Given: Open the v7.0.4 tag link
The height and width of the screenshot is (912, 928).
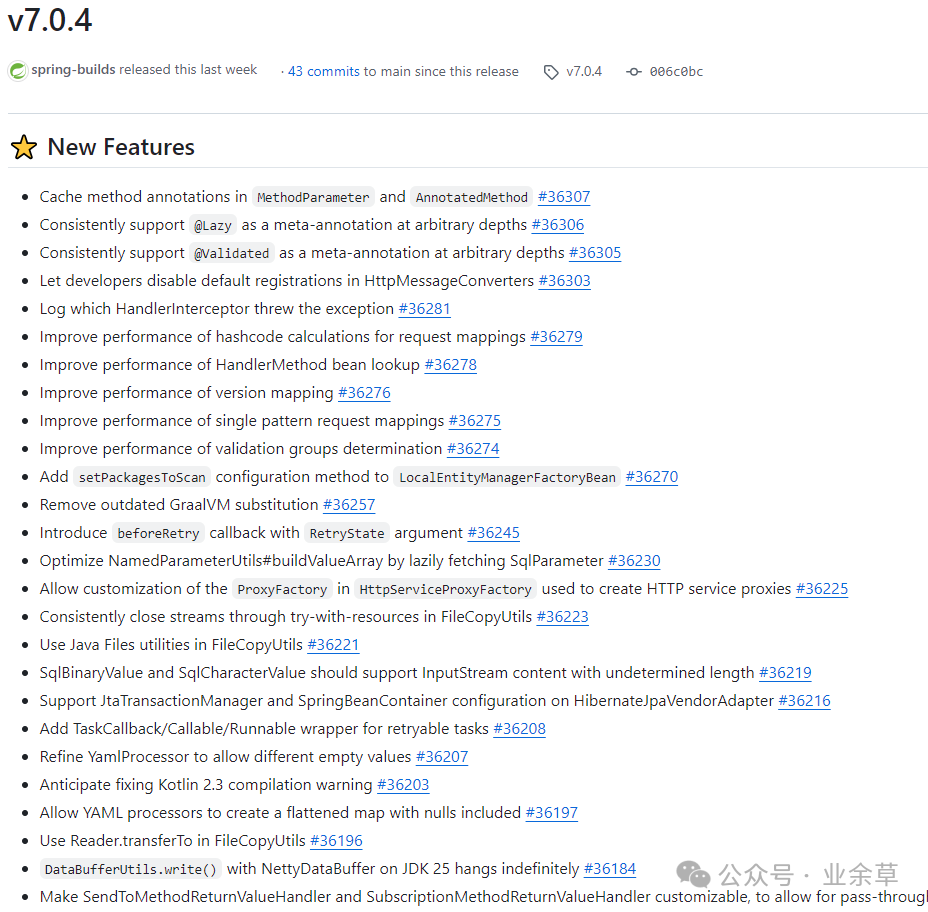Looking at the screenshot, I should pos(584,71).
